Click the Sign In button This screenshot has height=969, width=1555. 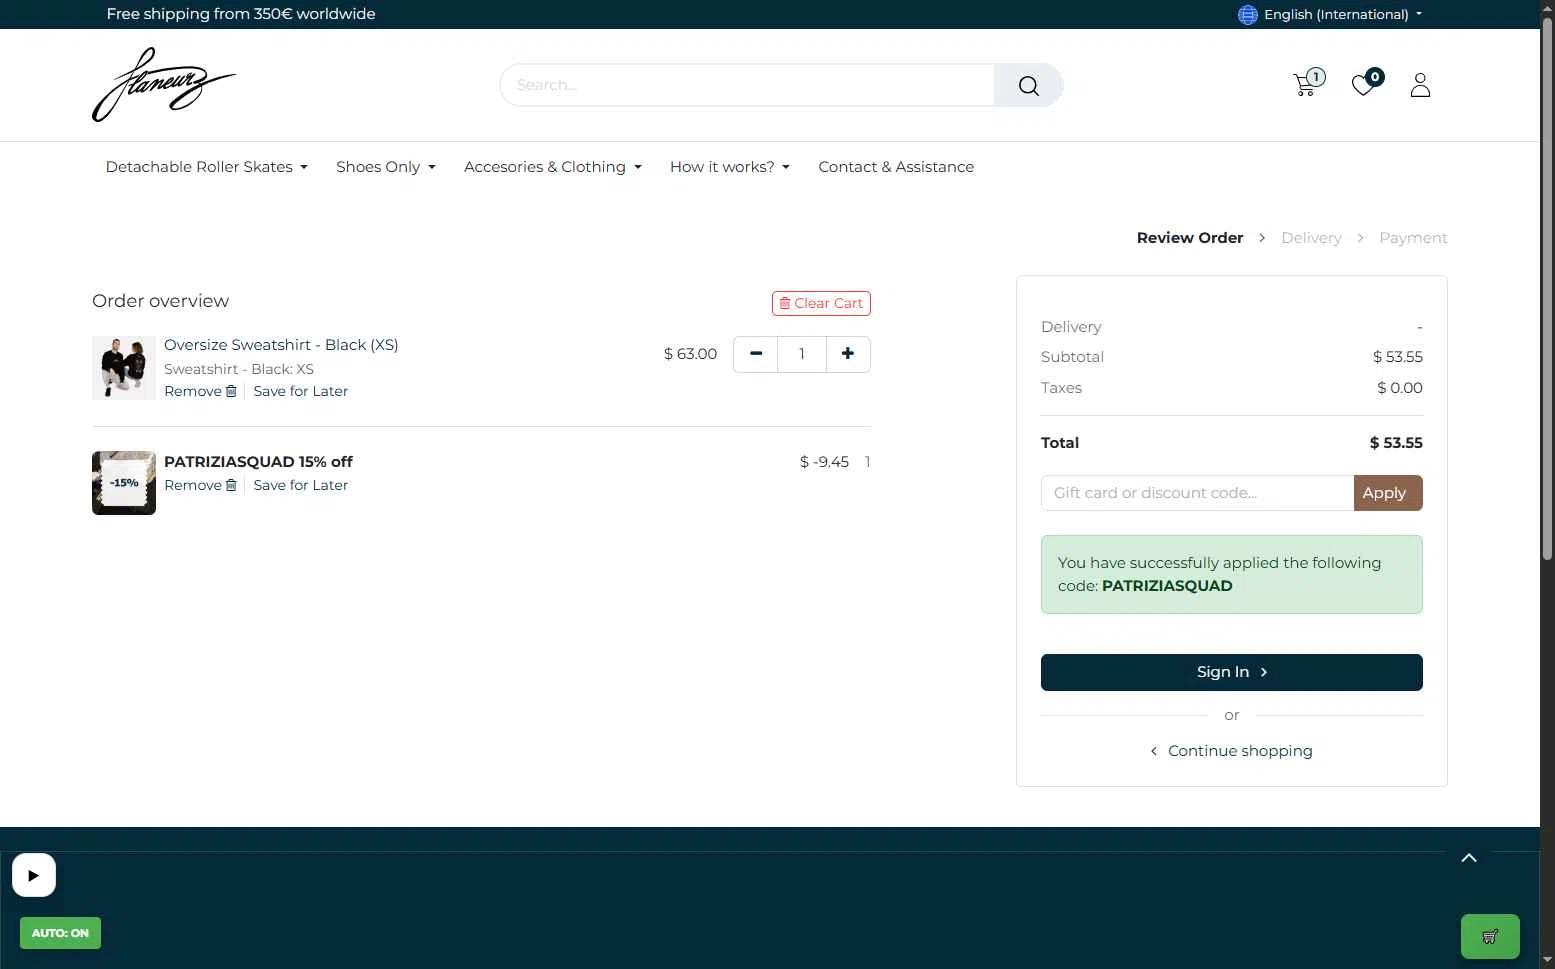[1231, 672]
